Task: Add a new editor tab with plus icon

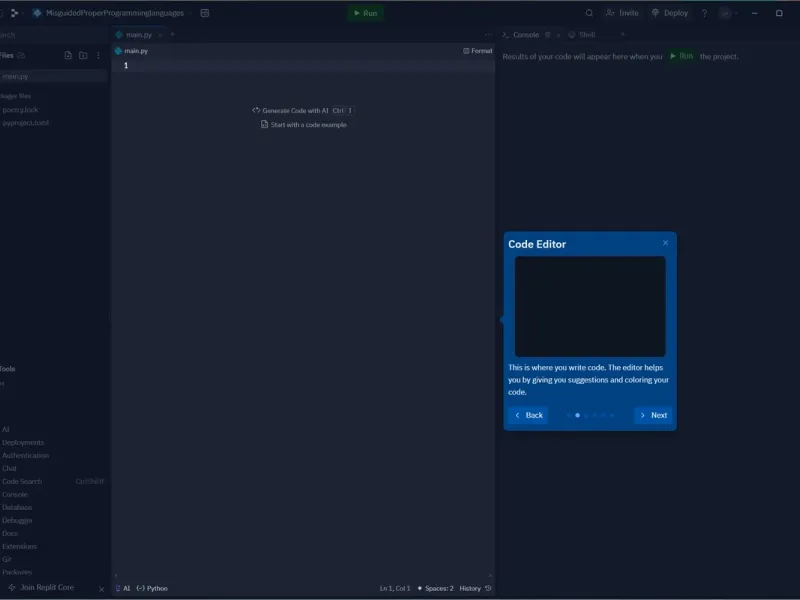Action: pos(172,35)
